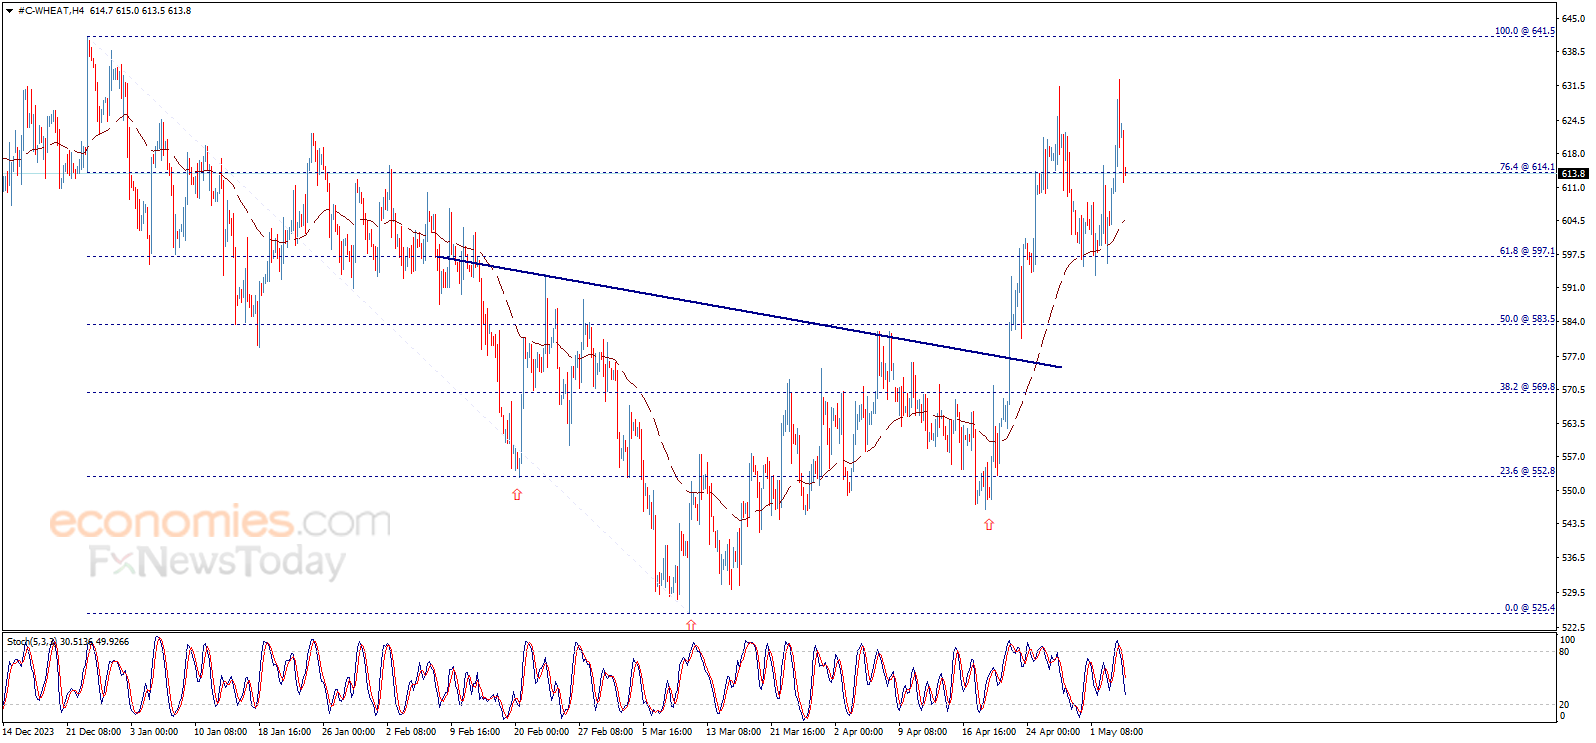
Task: Click the stochastic 80 level label
Action: click(1565, 652)
